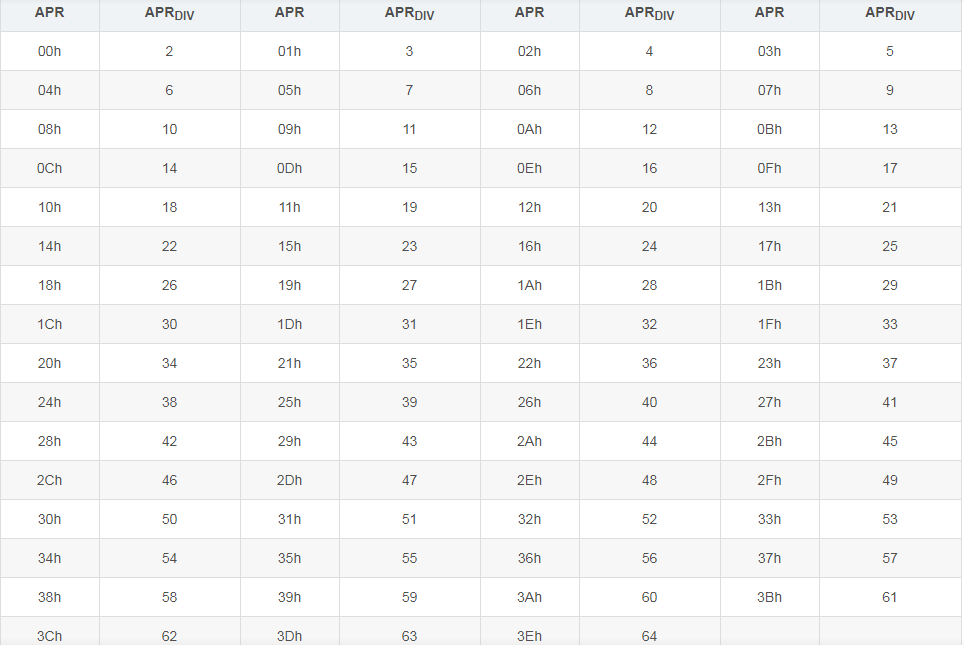The height and width of the screenshot is (648, 964).
Task: Click the 35h APR cell
Action: [289, 558]
